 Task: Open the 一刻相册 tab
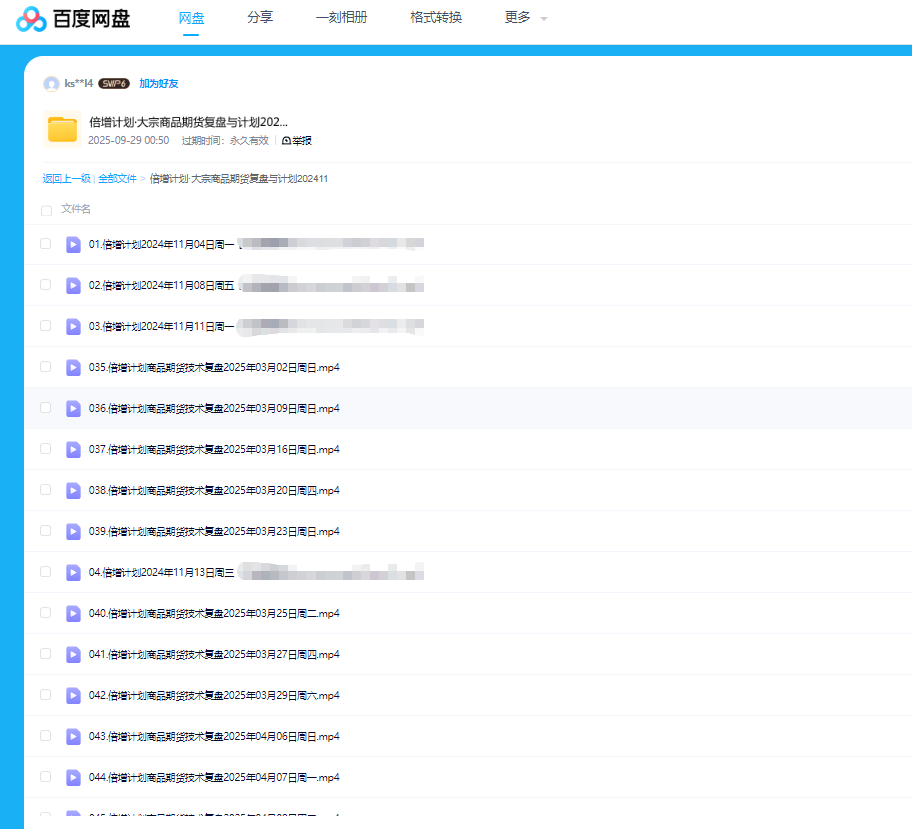pos(341,18)
